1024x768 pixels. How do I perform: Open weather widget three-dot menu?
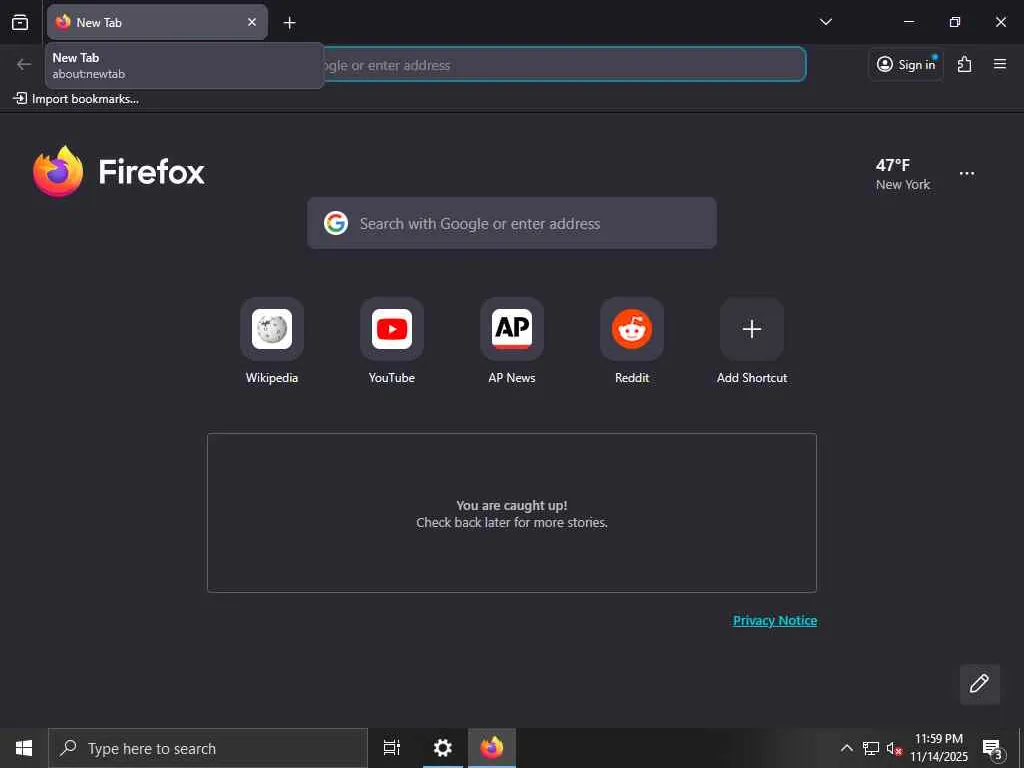(967, 174)
